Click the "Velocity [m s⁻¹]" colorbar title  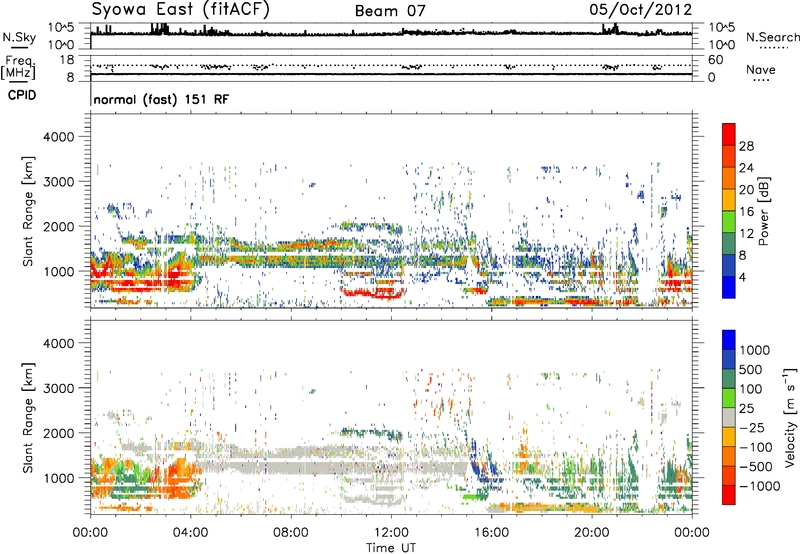pos(790,417)
